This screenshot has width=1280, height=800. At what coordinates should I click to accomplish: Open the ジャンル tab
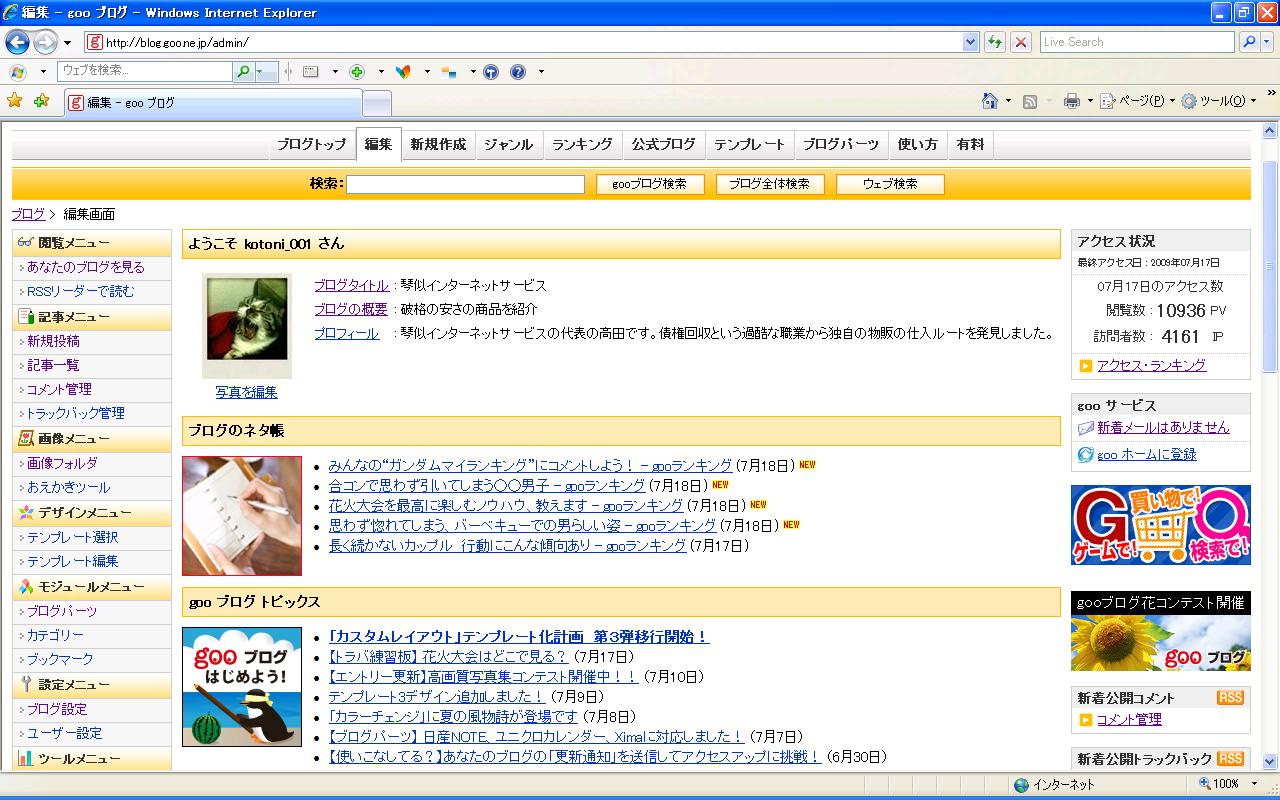(509, 144)
